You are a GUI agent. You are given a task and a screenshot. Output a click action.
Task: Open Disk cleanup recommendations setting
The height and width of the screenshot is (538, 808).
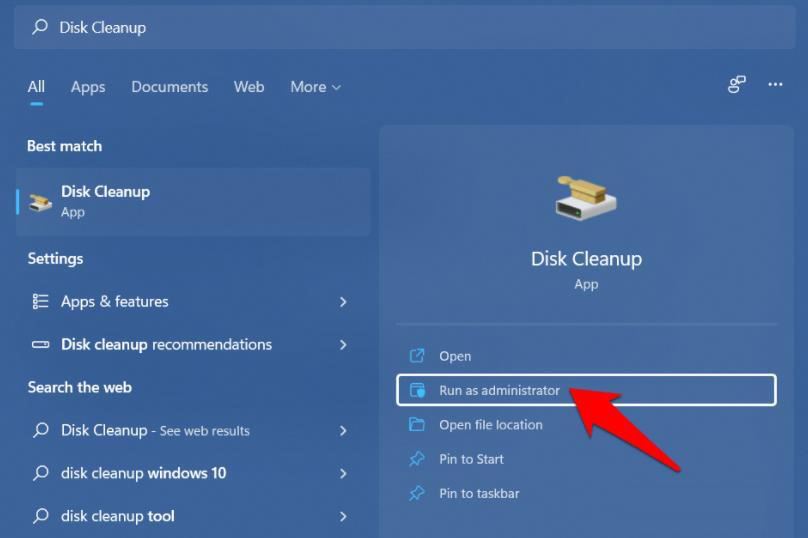tap(193, 344)
